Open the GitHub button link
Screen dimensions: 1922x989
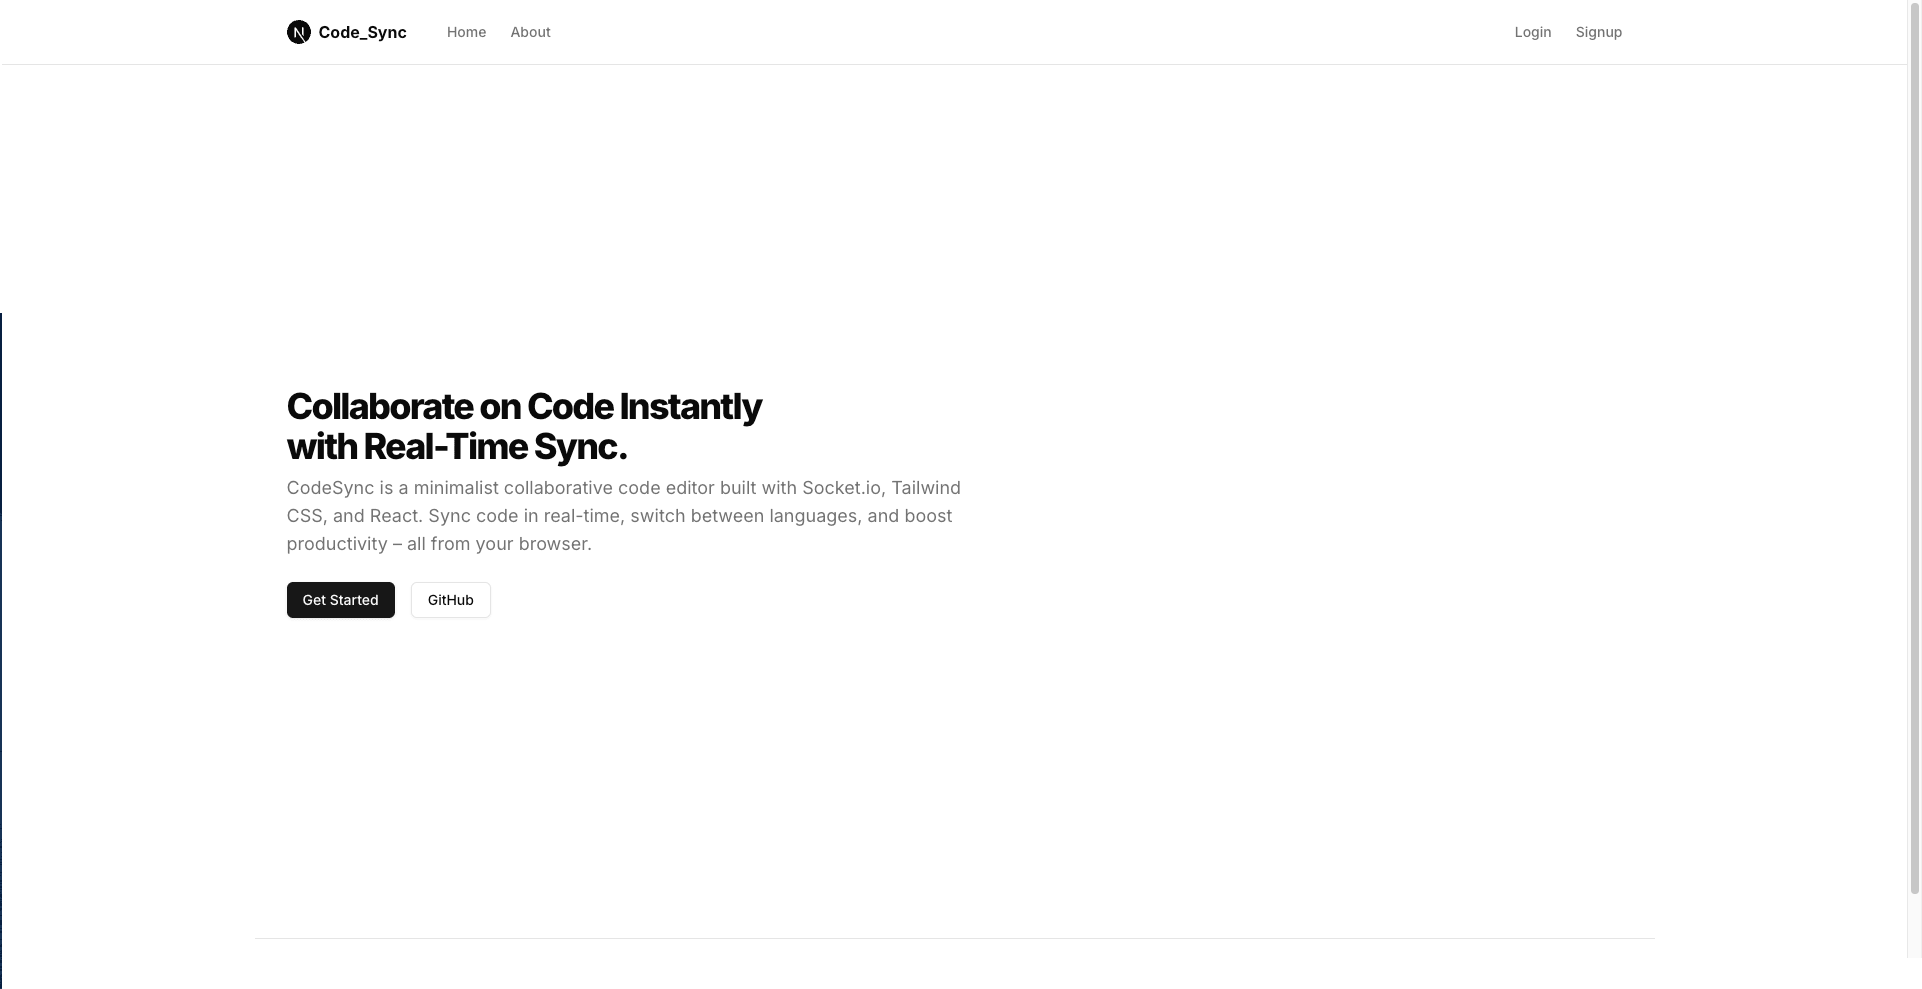pyautogui.click(x=451, y=600)
